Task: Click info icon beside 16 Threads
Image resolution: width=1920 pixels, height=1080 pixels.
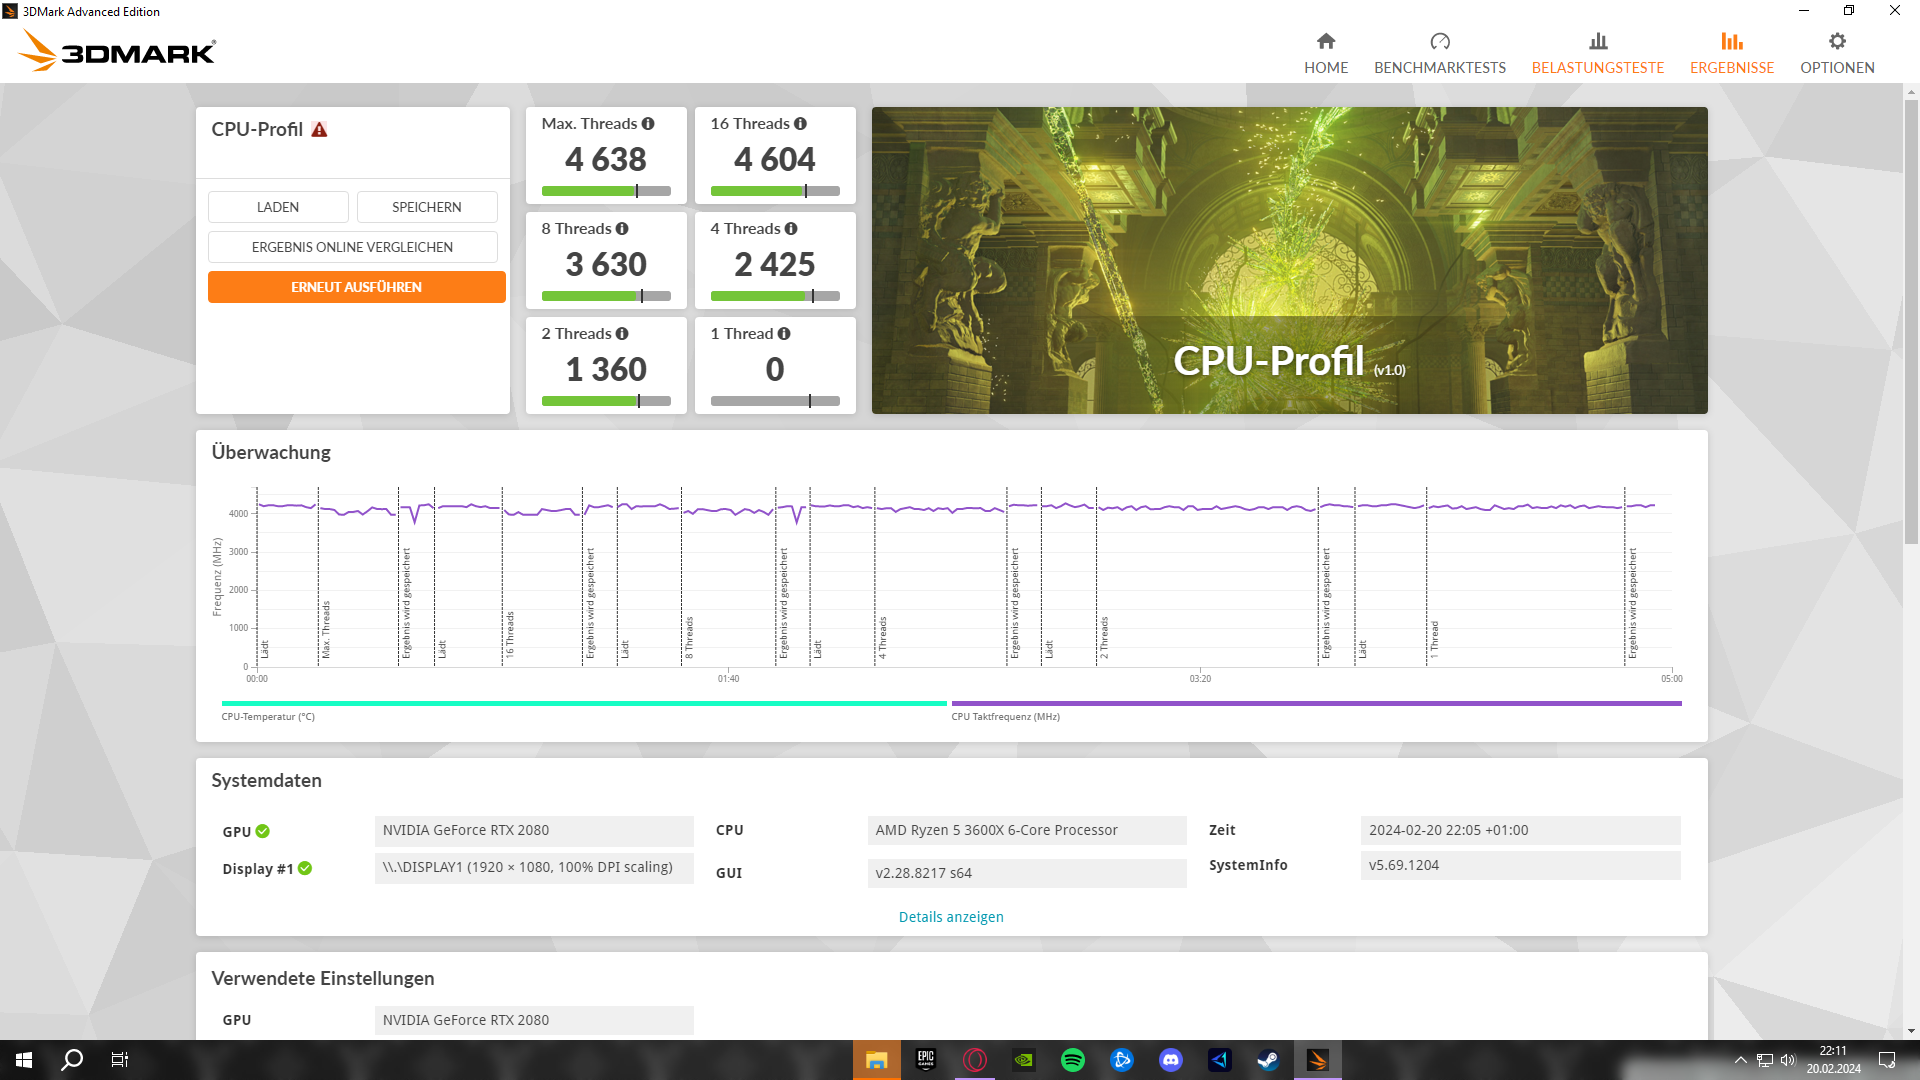Action: (x=800, y=124)
